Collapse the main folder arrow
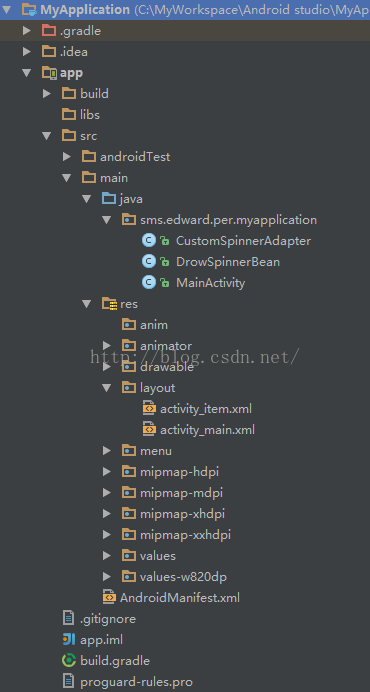The width and height of the screenshot is (370, 692). pos(67,178)
